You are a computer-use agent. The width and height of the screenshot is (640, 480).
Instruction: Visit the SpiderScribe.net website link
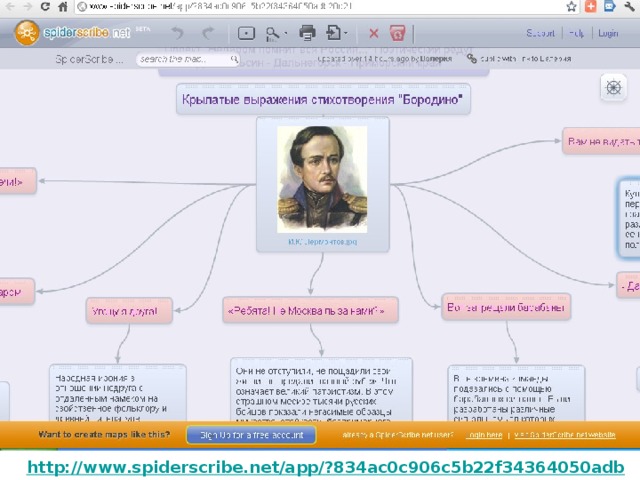tap(565, 435)
